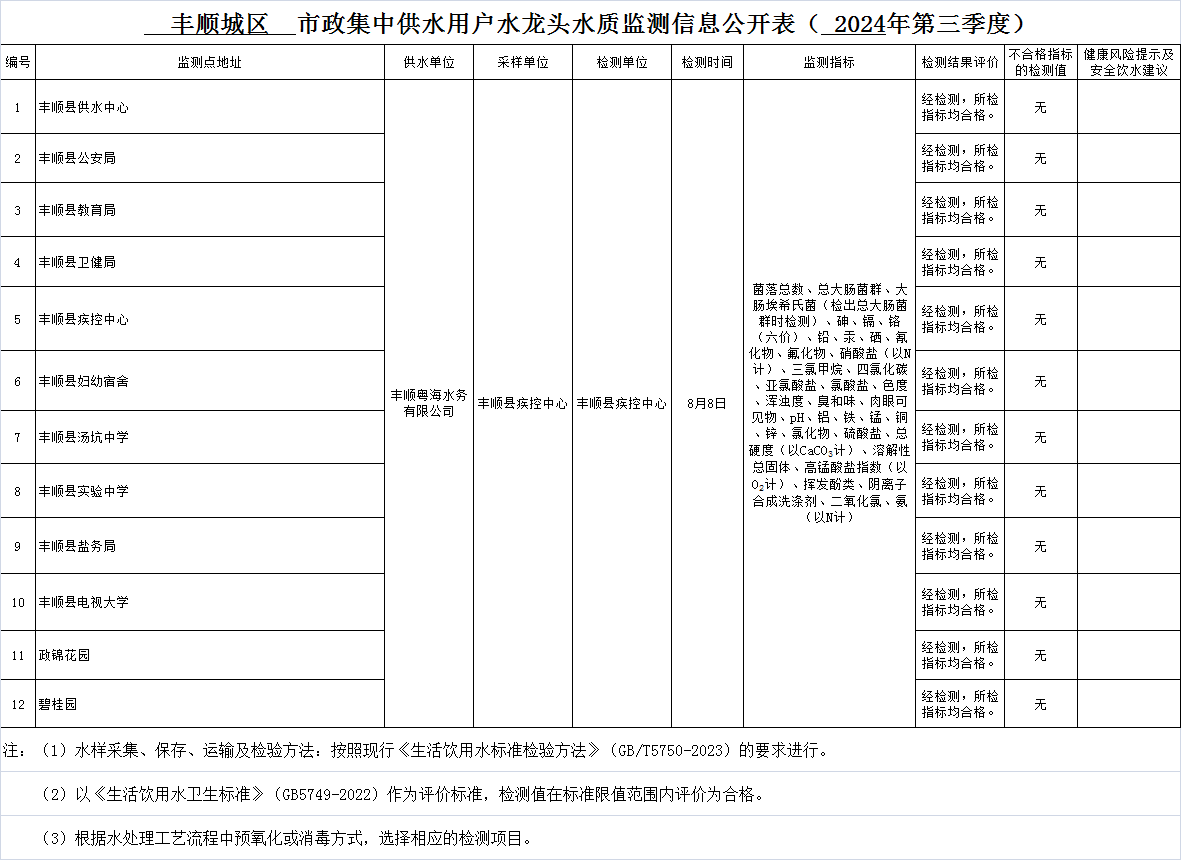Screen dimensions: 1181x860
Task: Select the address cell 丰顺县供水中心
Action: click(x=210, y=107)
